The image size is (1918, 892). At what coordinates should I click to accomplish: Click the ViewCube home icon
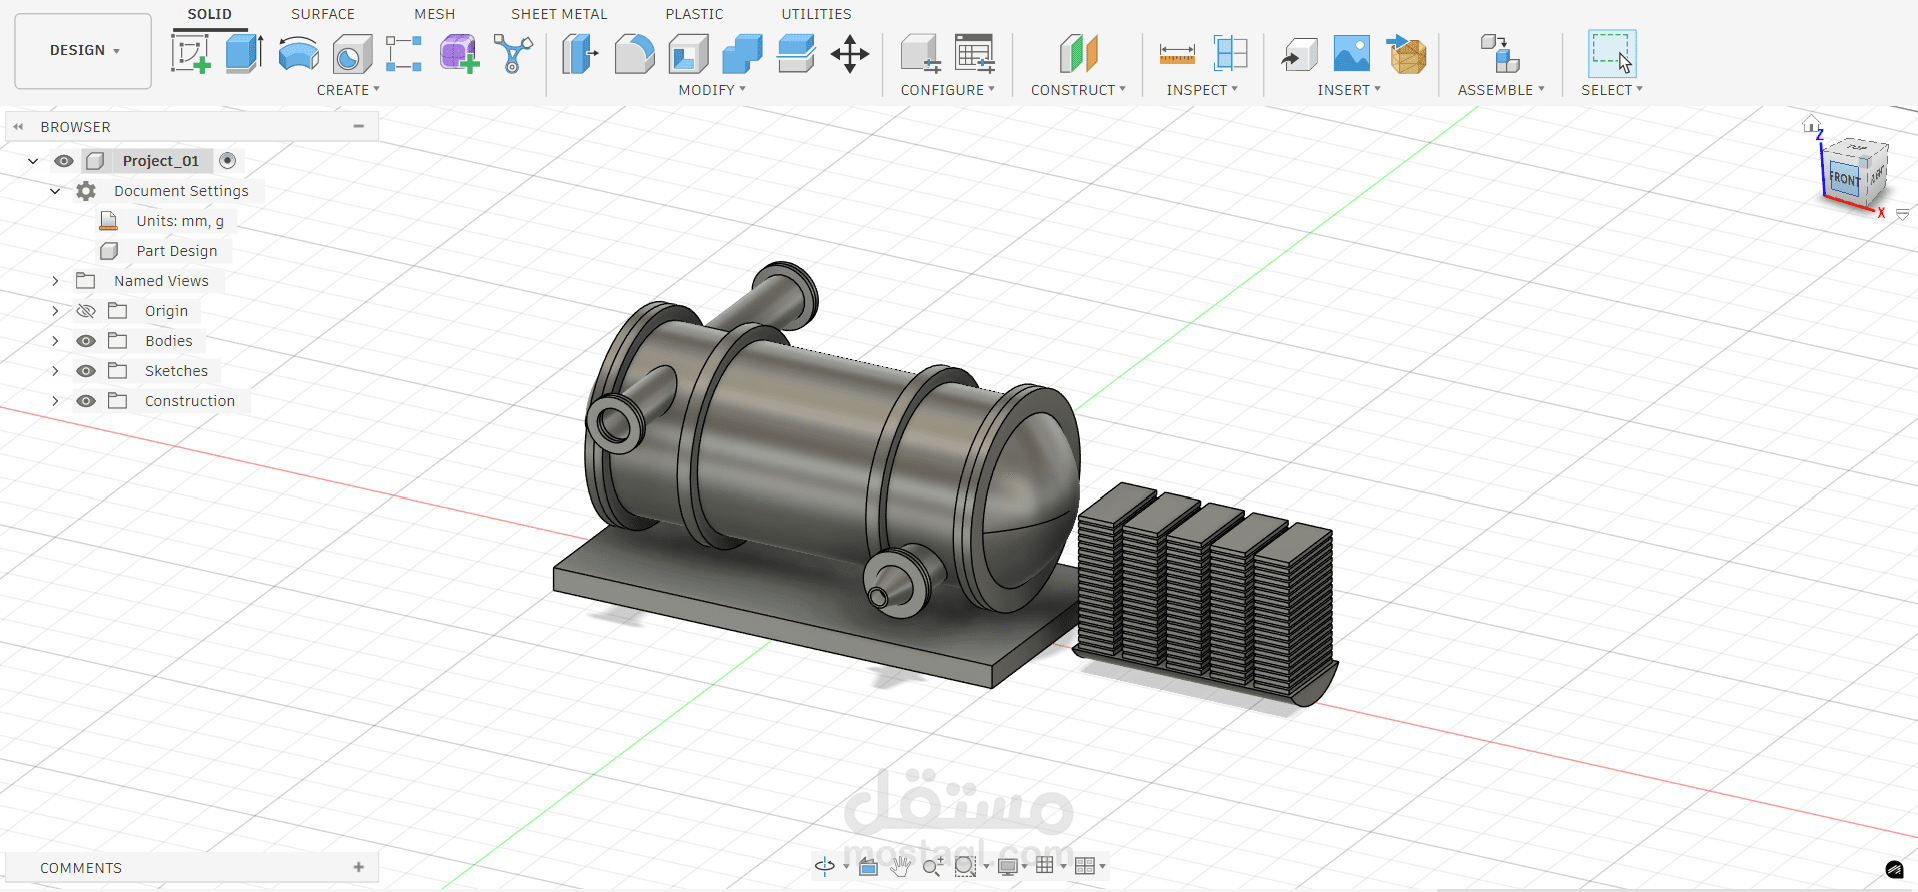point(1811,125)
